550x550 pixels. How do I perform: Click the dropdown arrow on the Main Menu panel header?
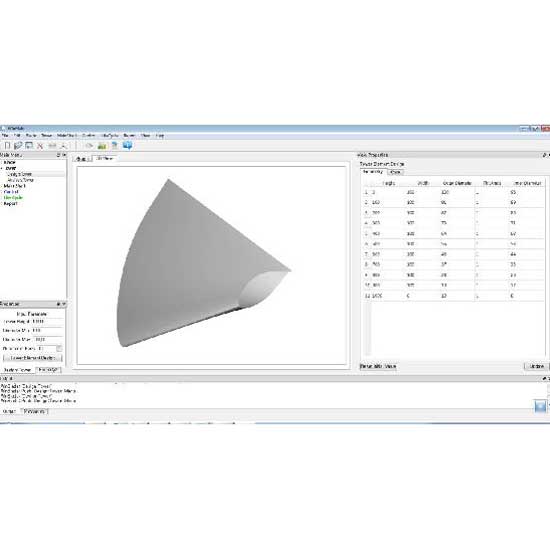[x=64, y=155]
